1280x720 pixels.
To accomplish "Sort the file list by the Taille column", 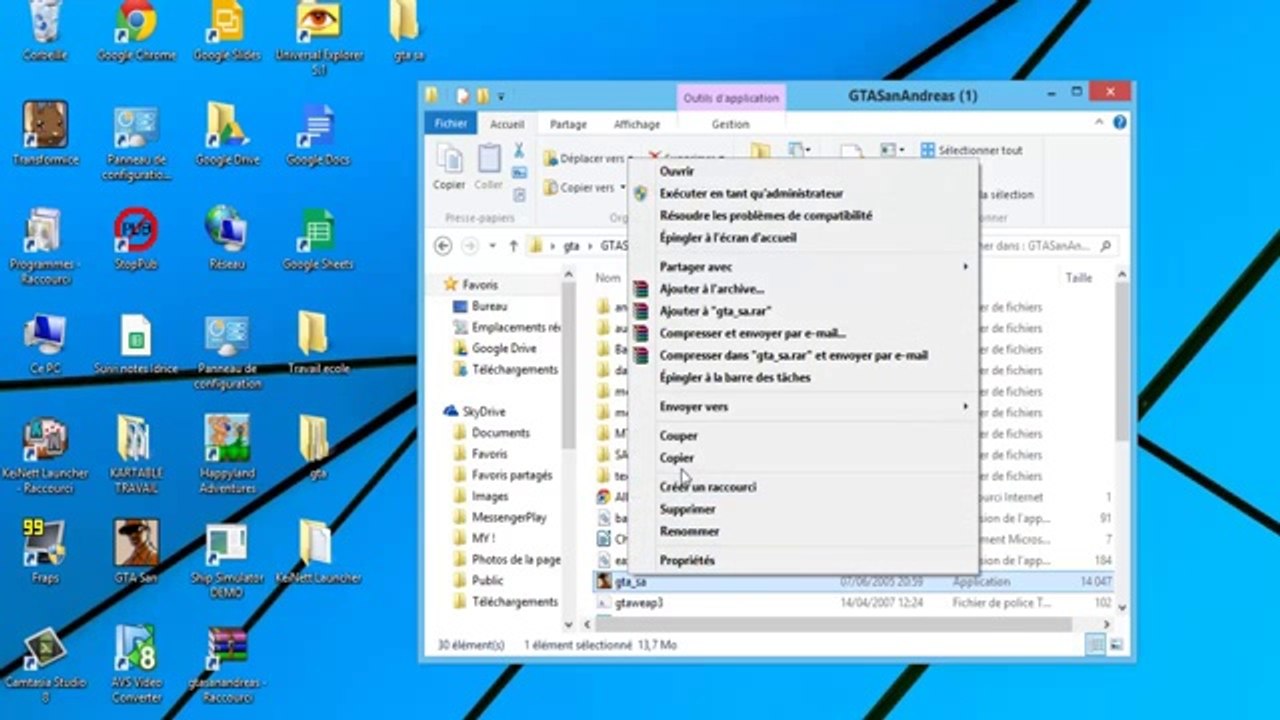I will pos(1078,278).
